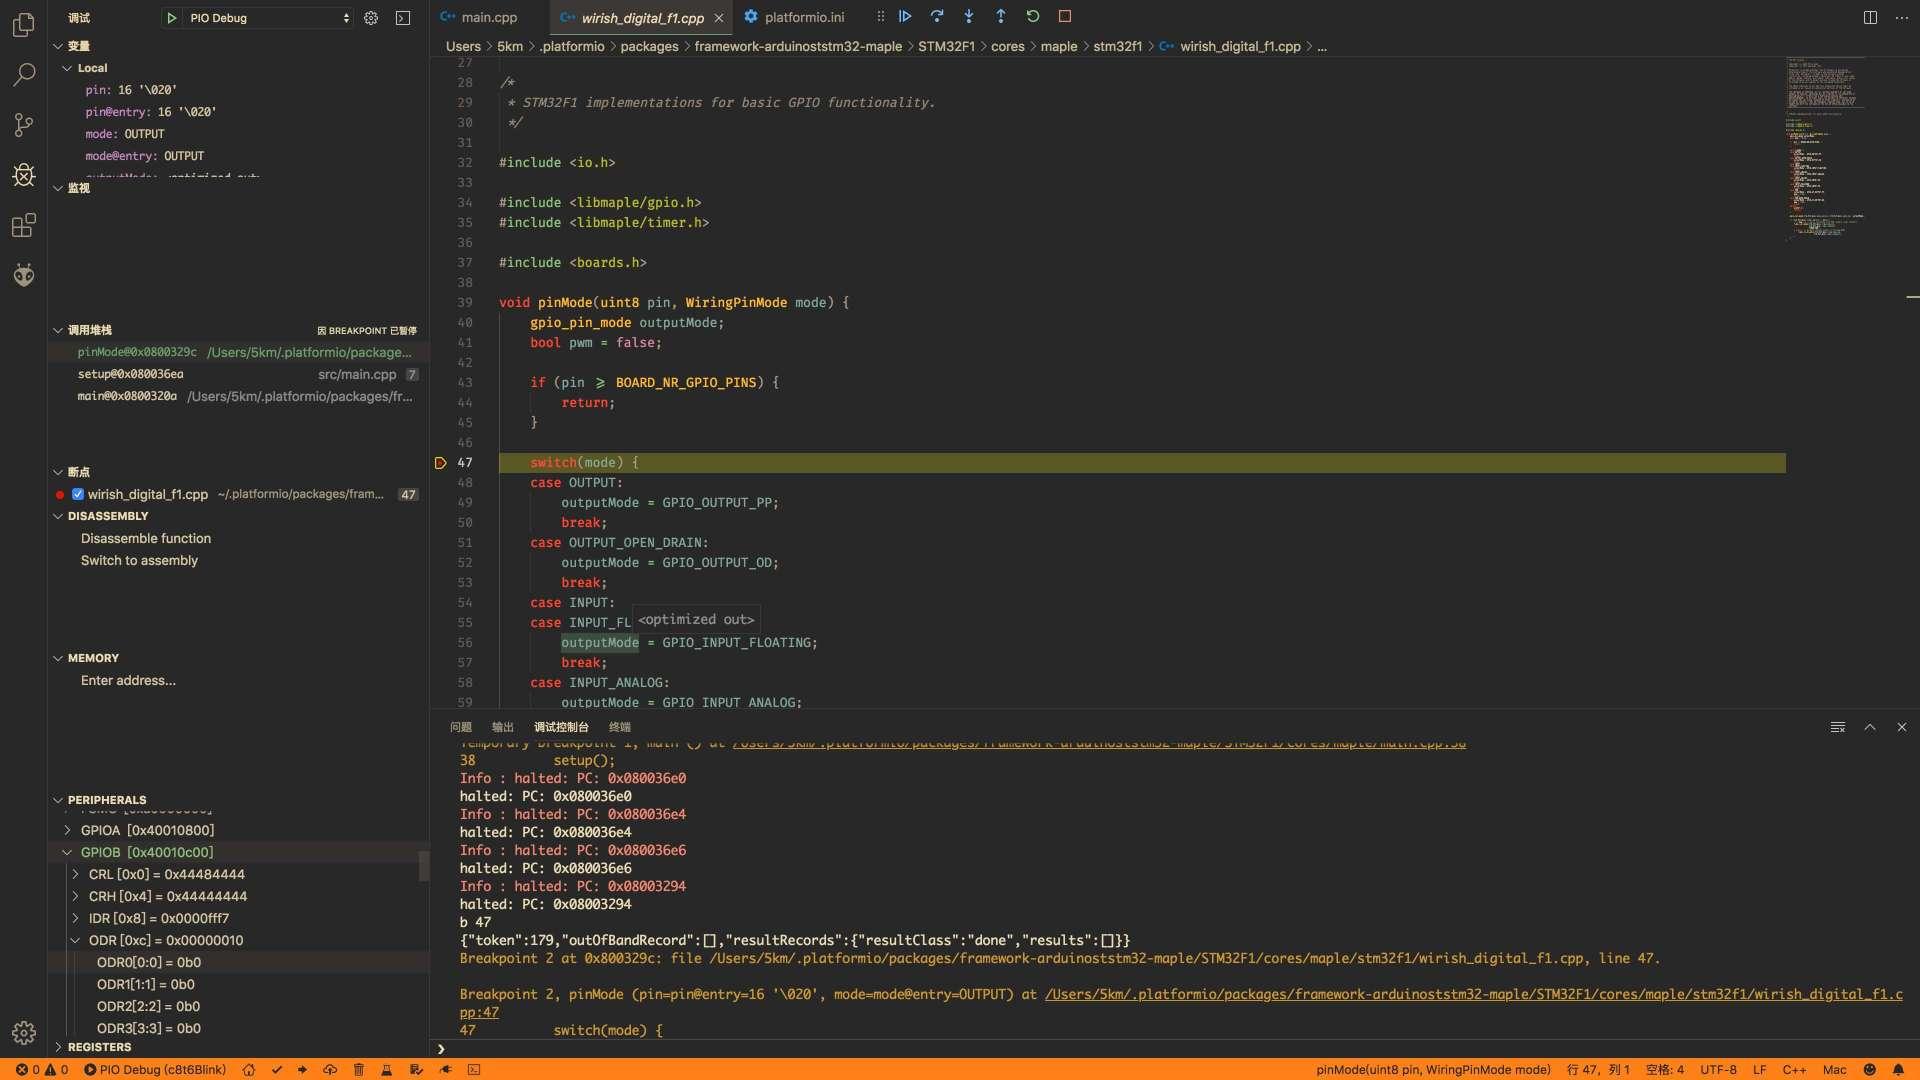
Task: Click the PlatformIO Build checkmark in status bar
Action: pyautogui.click(x=277, y=1069)
